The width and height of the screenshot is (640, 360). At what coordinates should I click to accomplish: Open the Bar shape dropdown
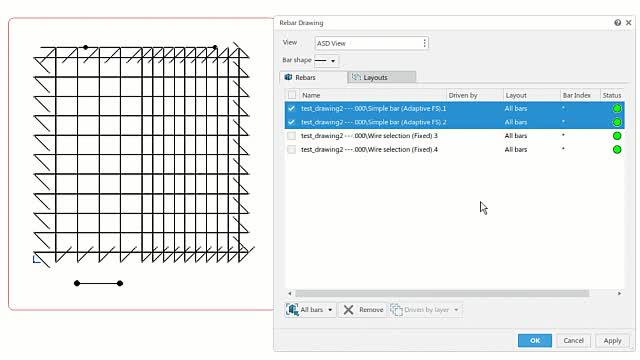(x=333, y=61)
